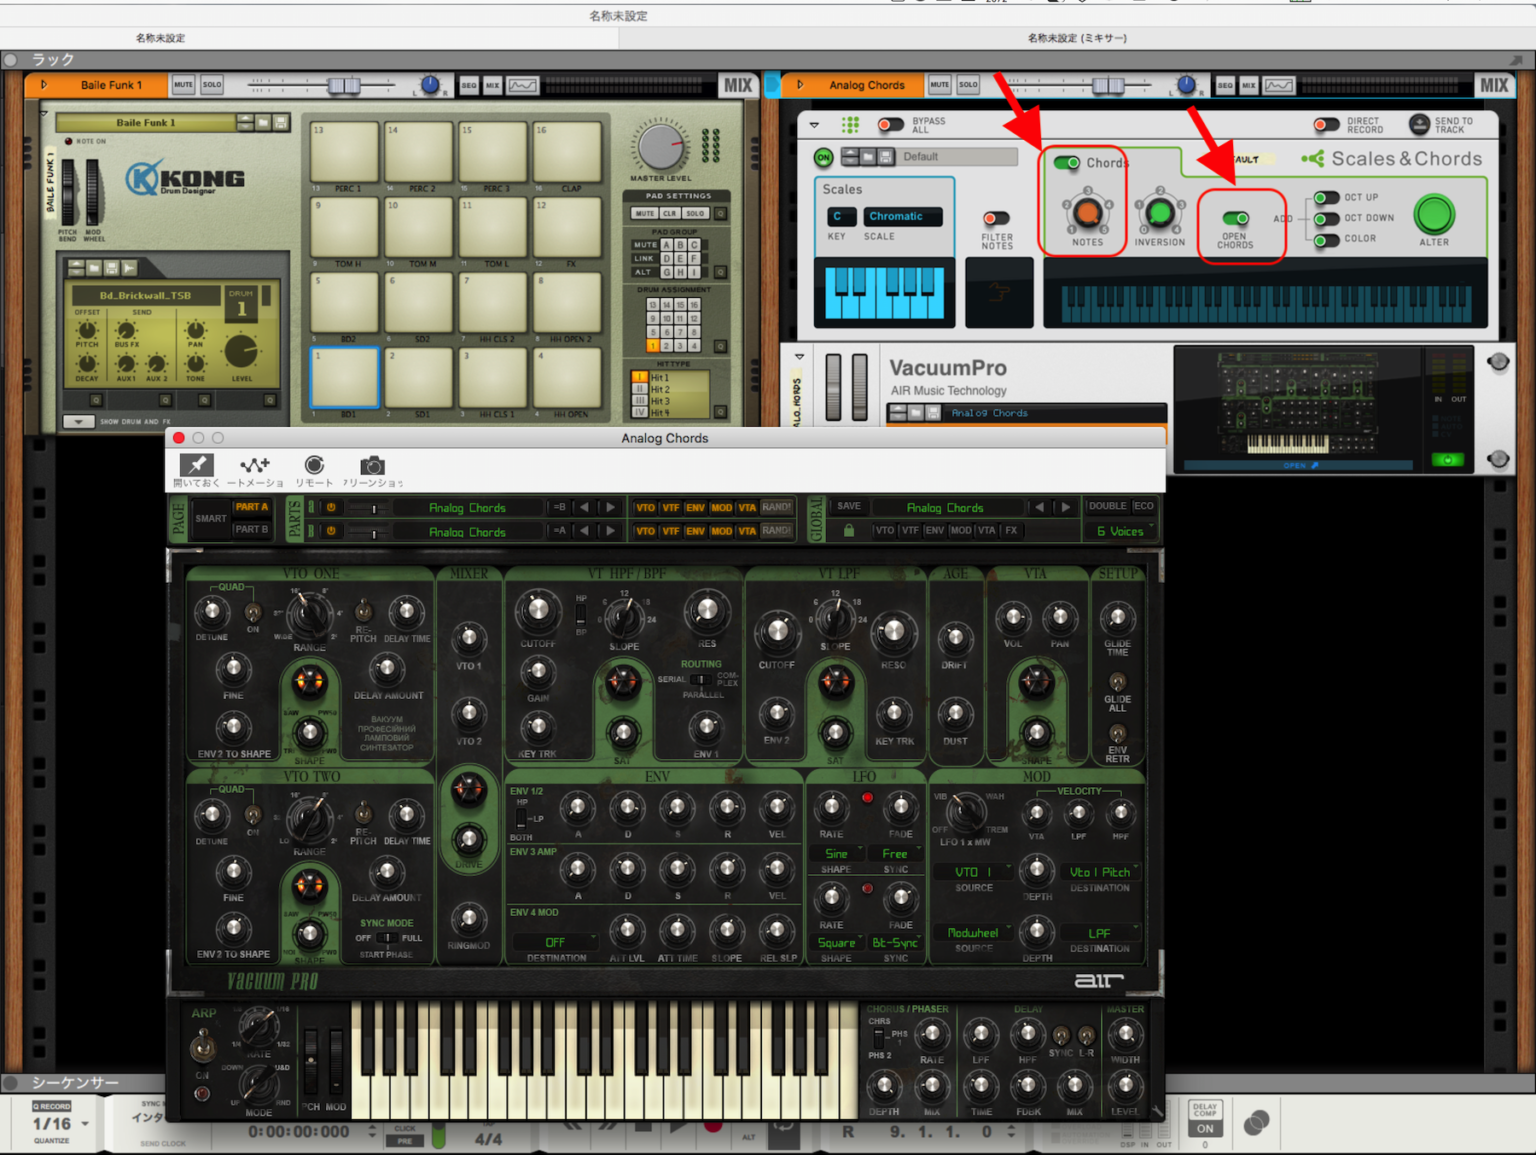Viewport: 1536px width, 1155px height.
Task: Open the Chromatic scale selector
Action: tap(902, 216)
